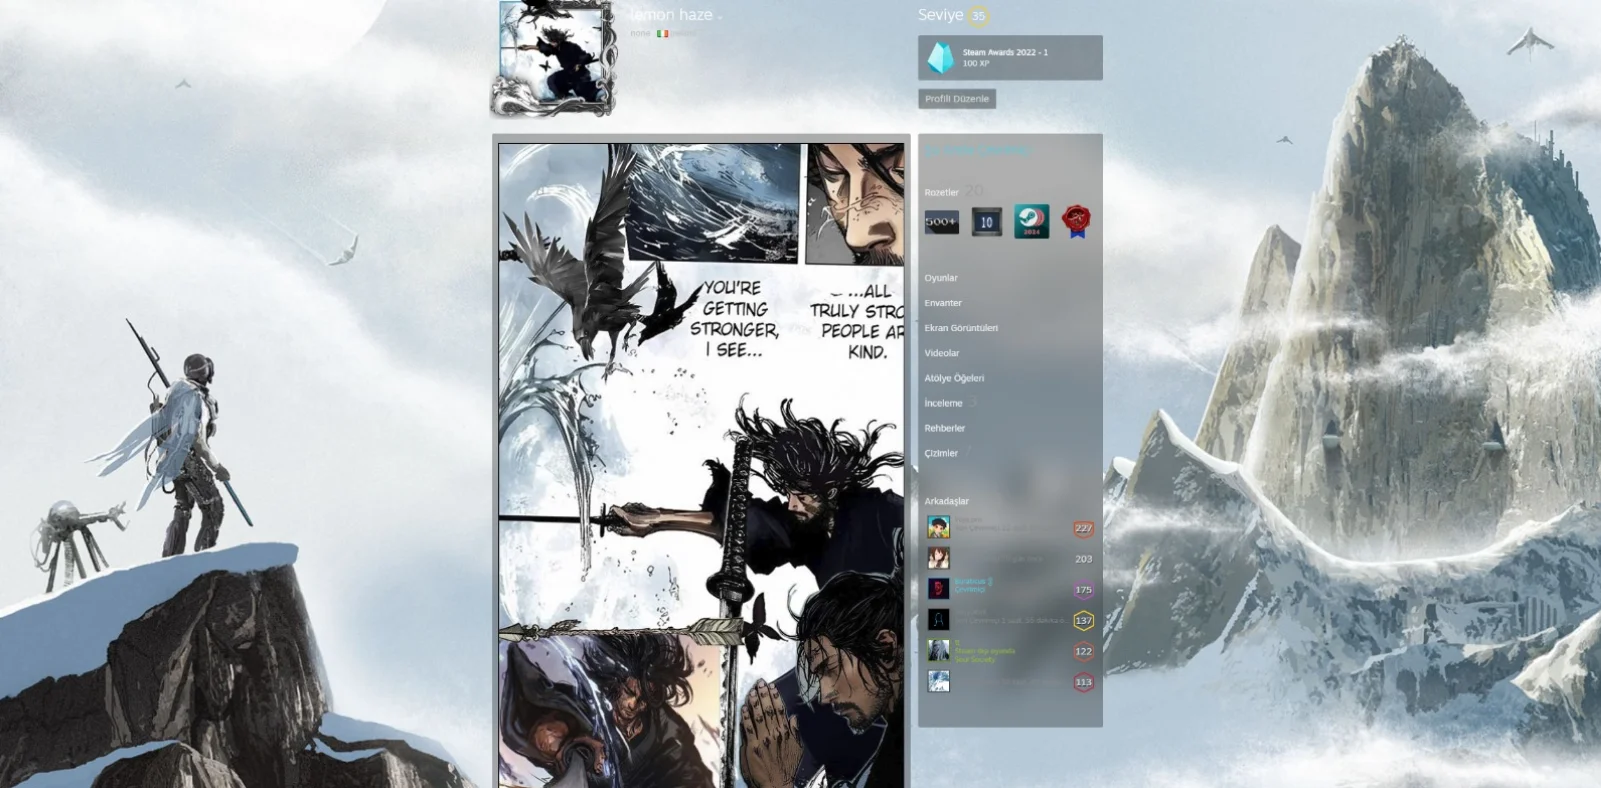Open the Ekran Görüntüleri link
The image size is (1601, 788).
coord(961,328)
